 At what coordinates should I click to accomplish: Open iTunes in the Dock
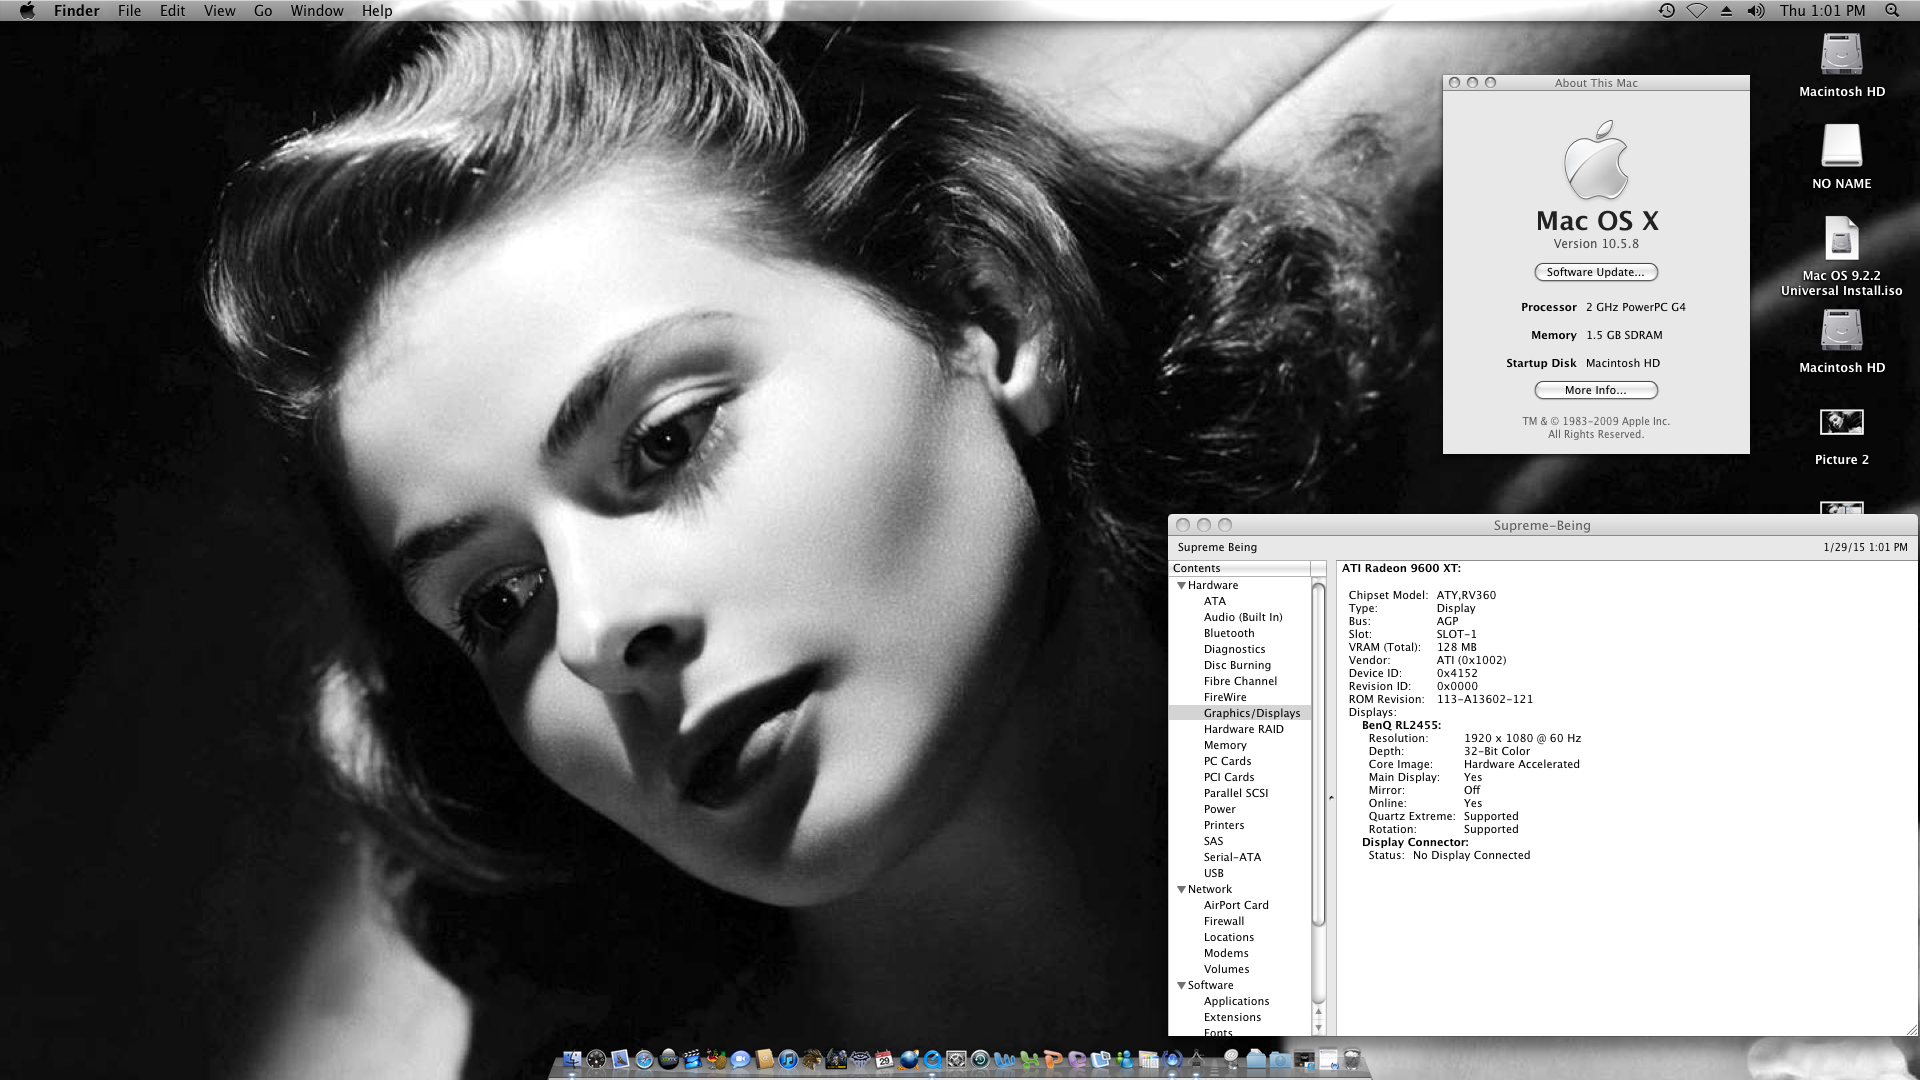[788, 1060]
